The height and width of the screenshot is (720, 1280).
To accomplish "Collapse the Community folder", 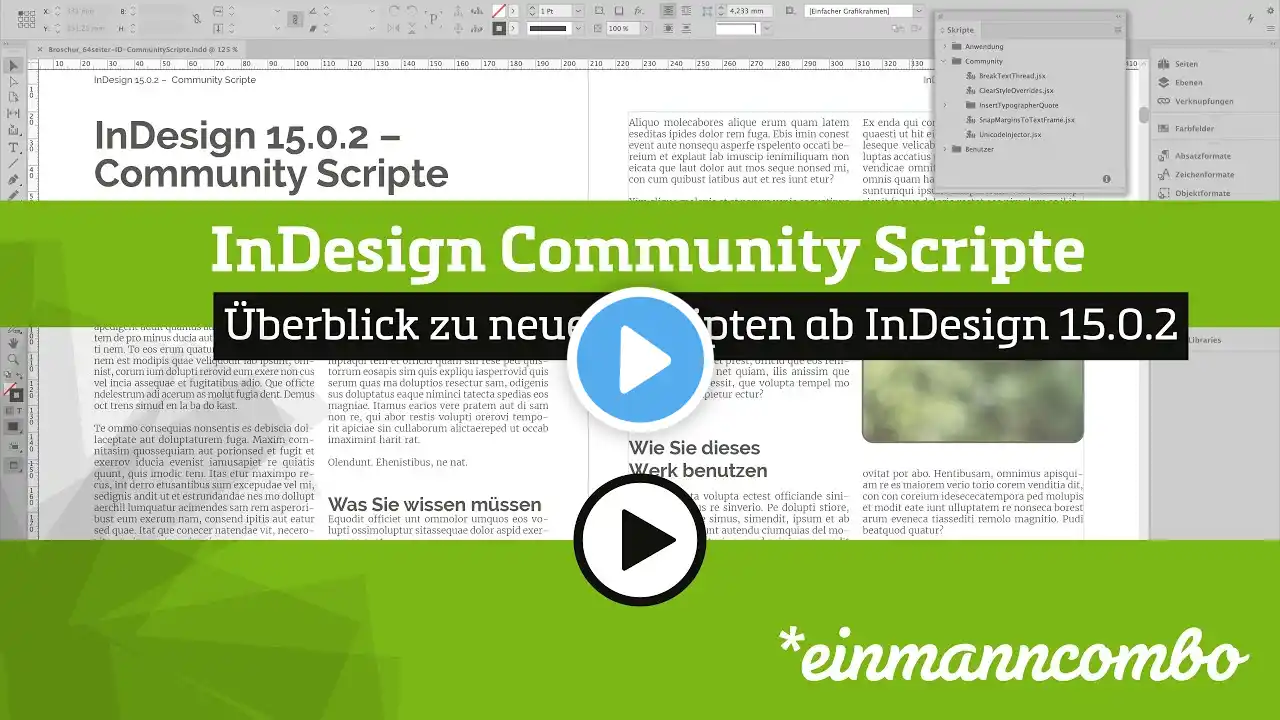I will (x=945, y=61).
